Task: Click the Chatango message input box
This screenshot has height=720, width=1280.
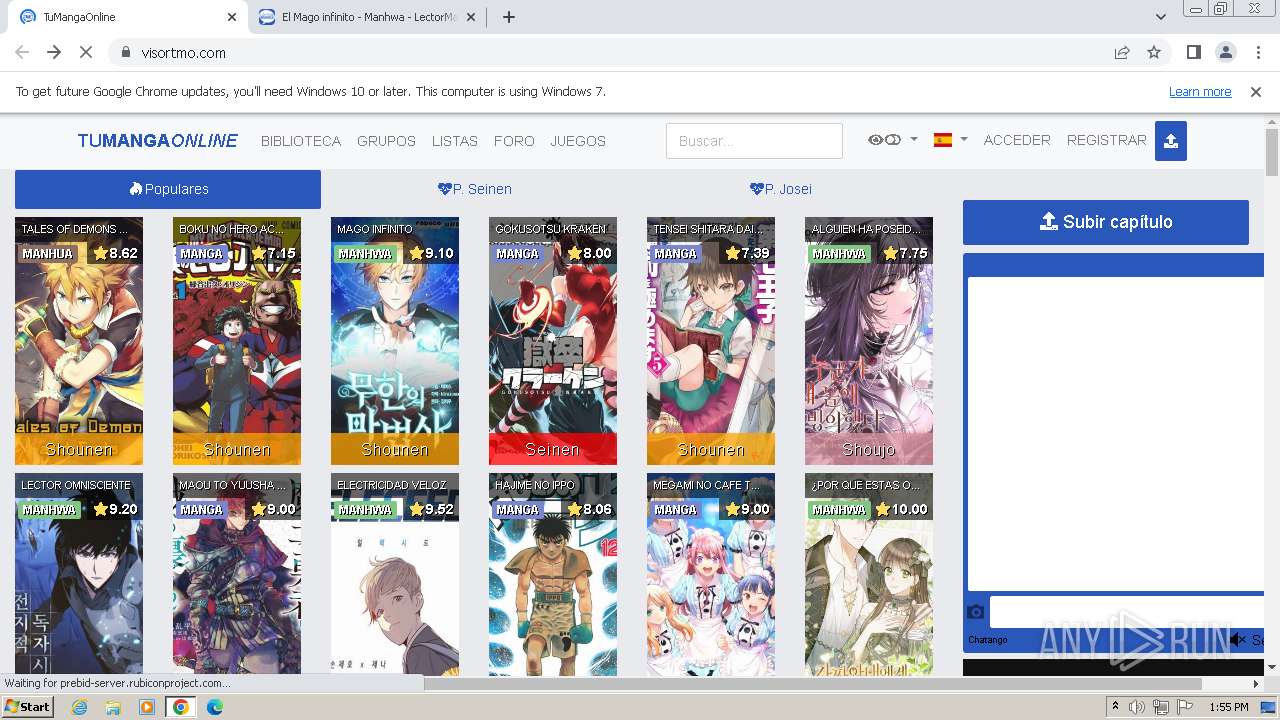Action: 1127,612
